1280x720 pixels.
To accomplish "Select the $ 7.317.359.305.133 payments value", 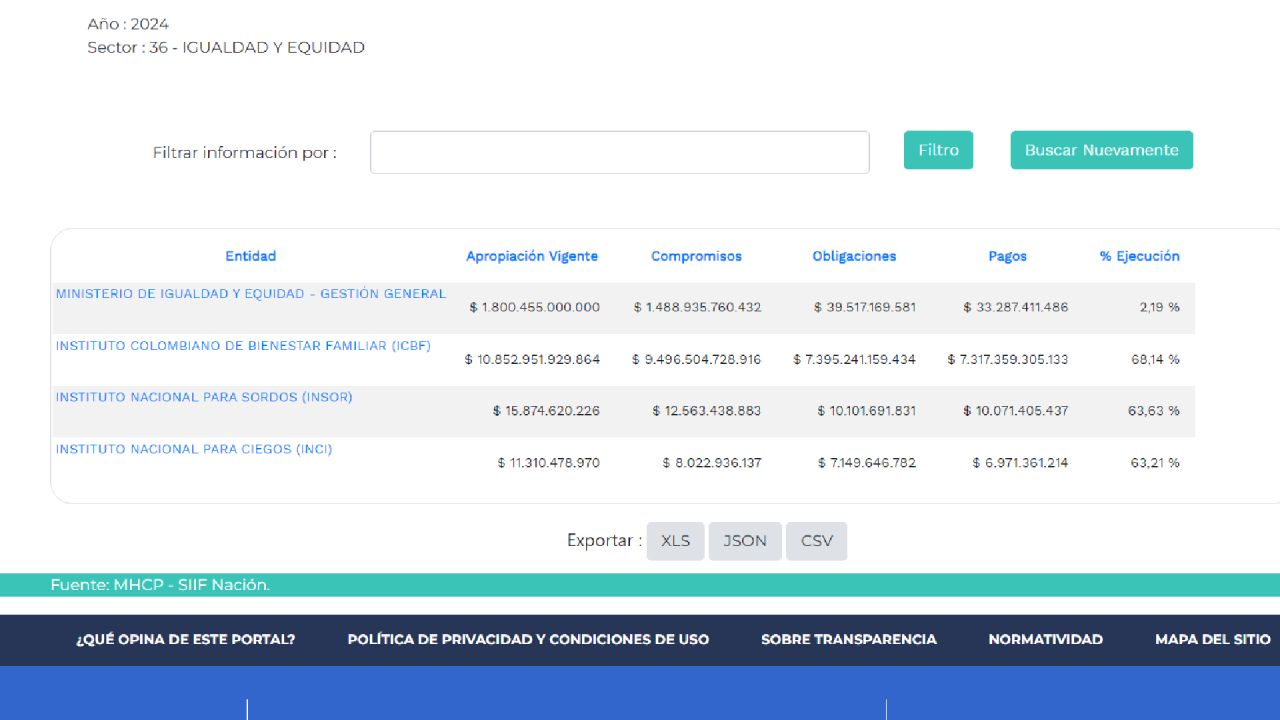I will [1008, 359].
